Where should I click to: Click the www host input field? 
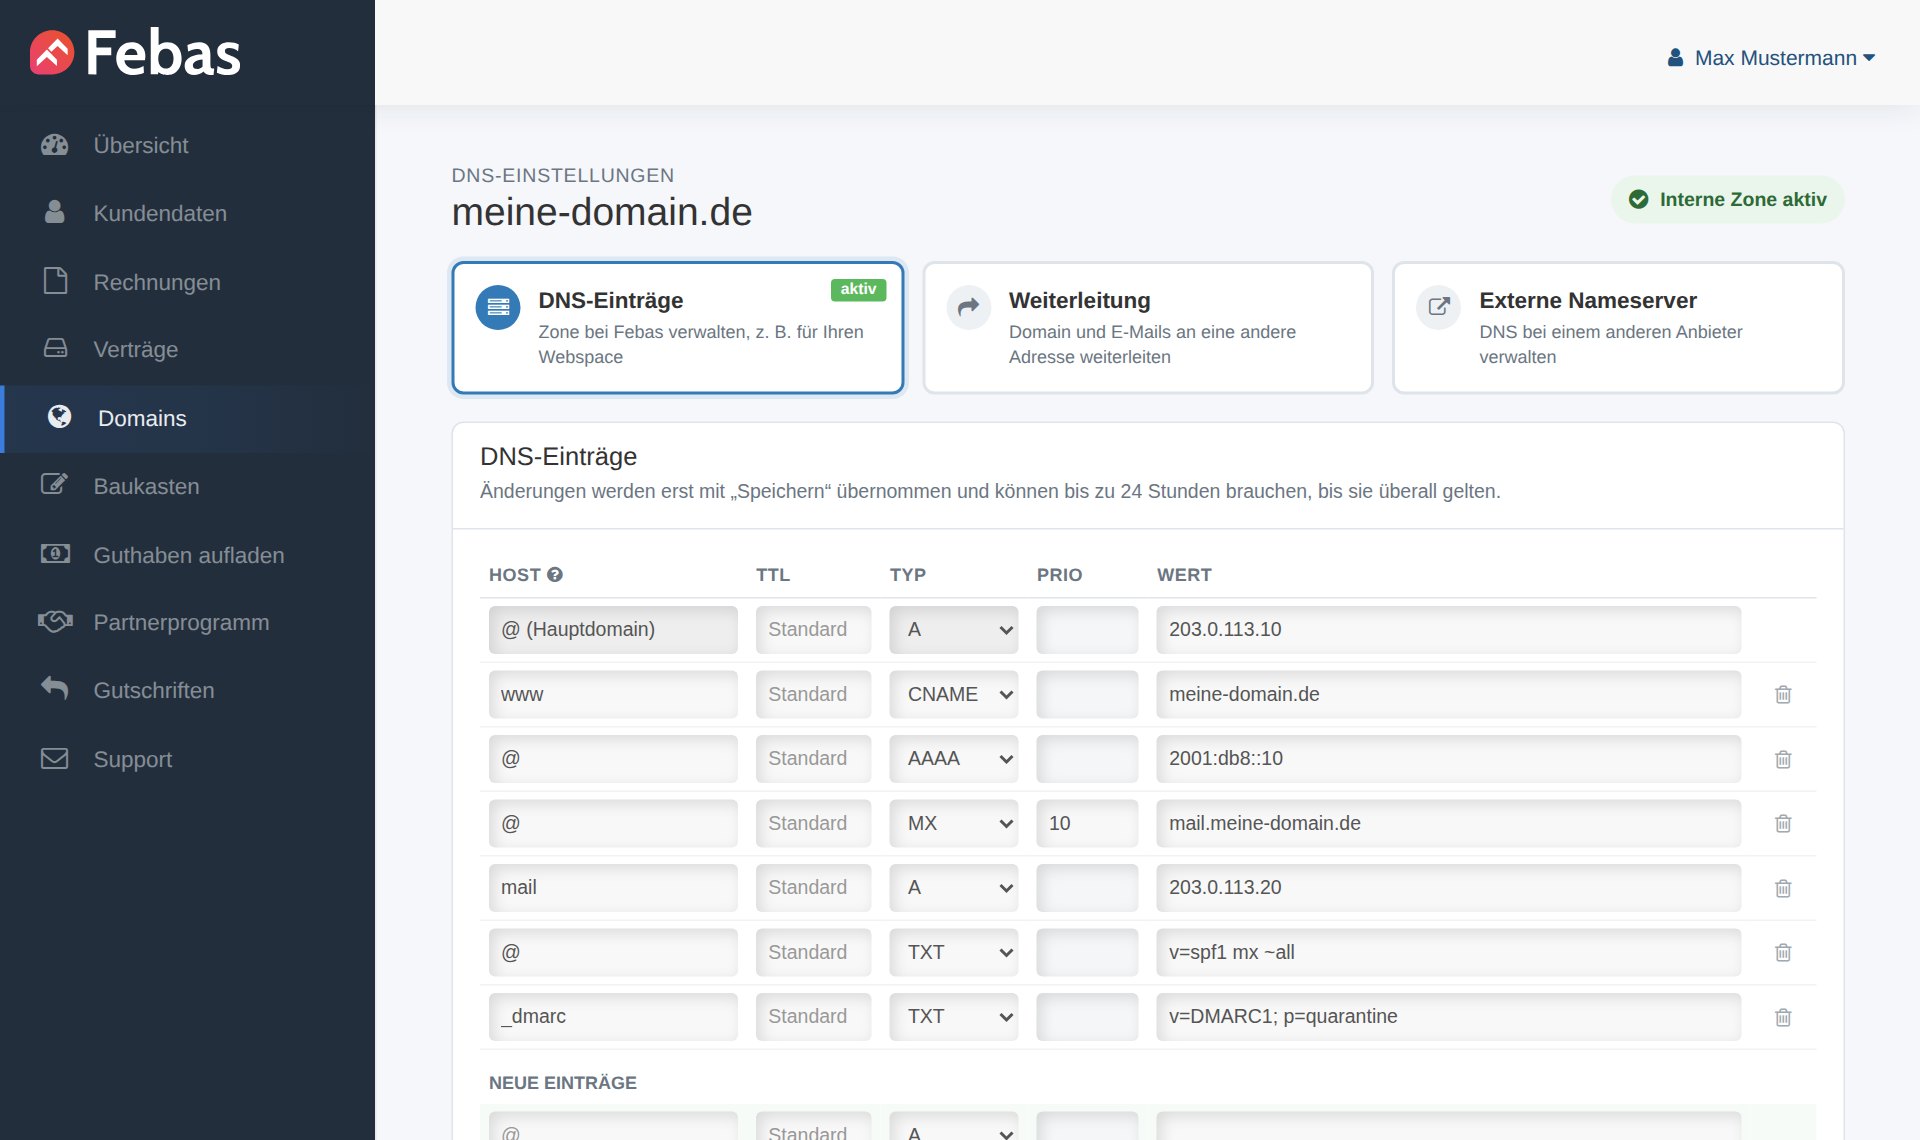point(613,694)
